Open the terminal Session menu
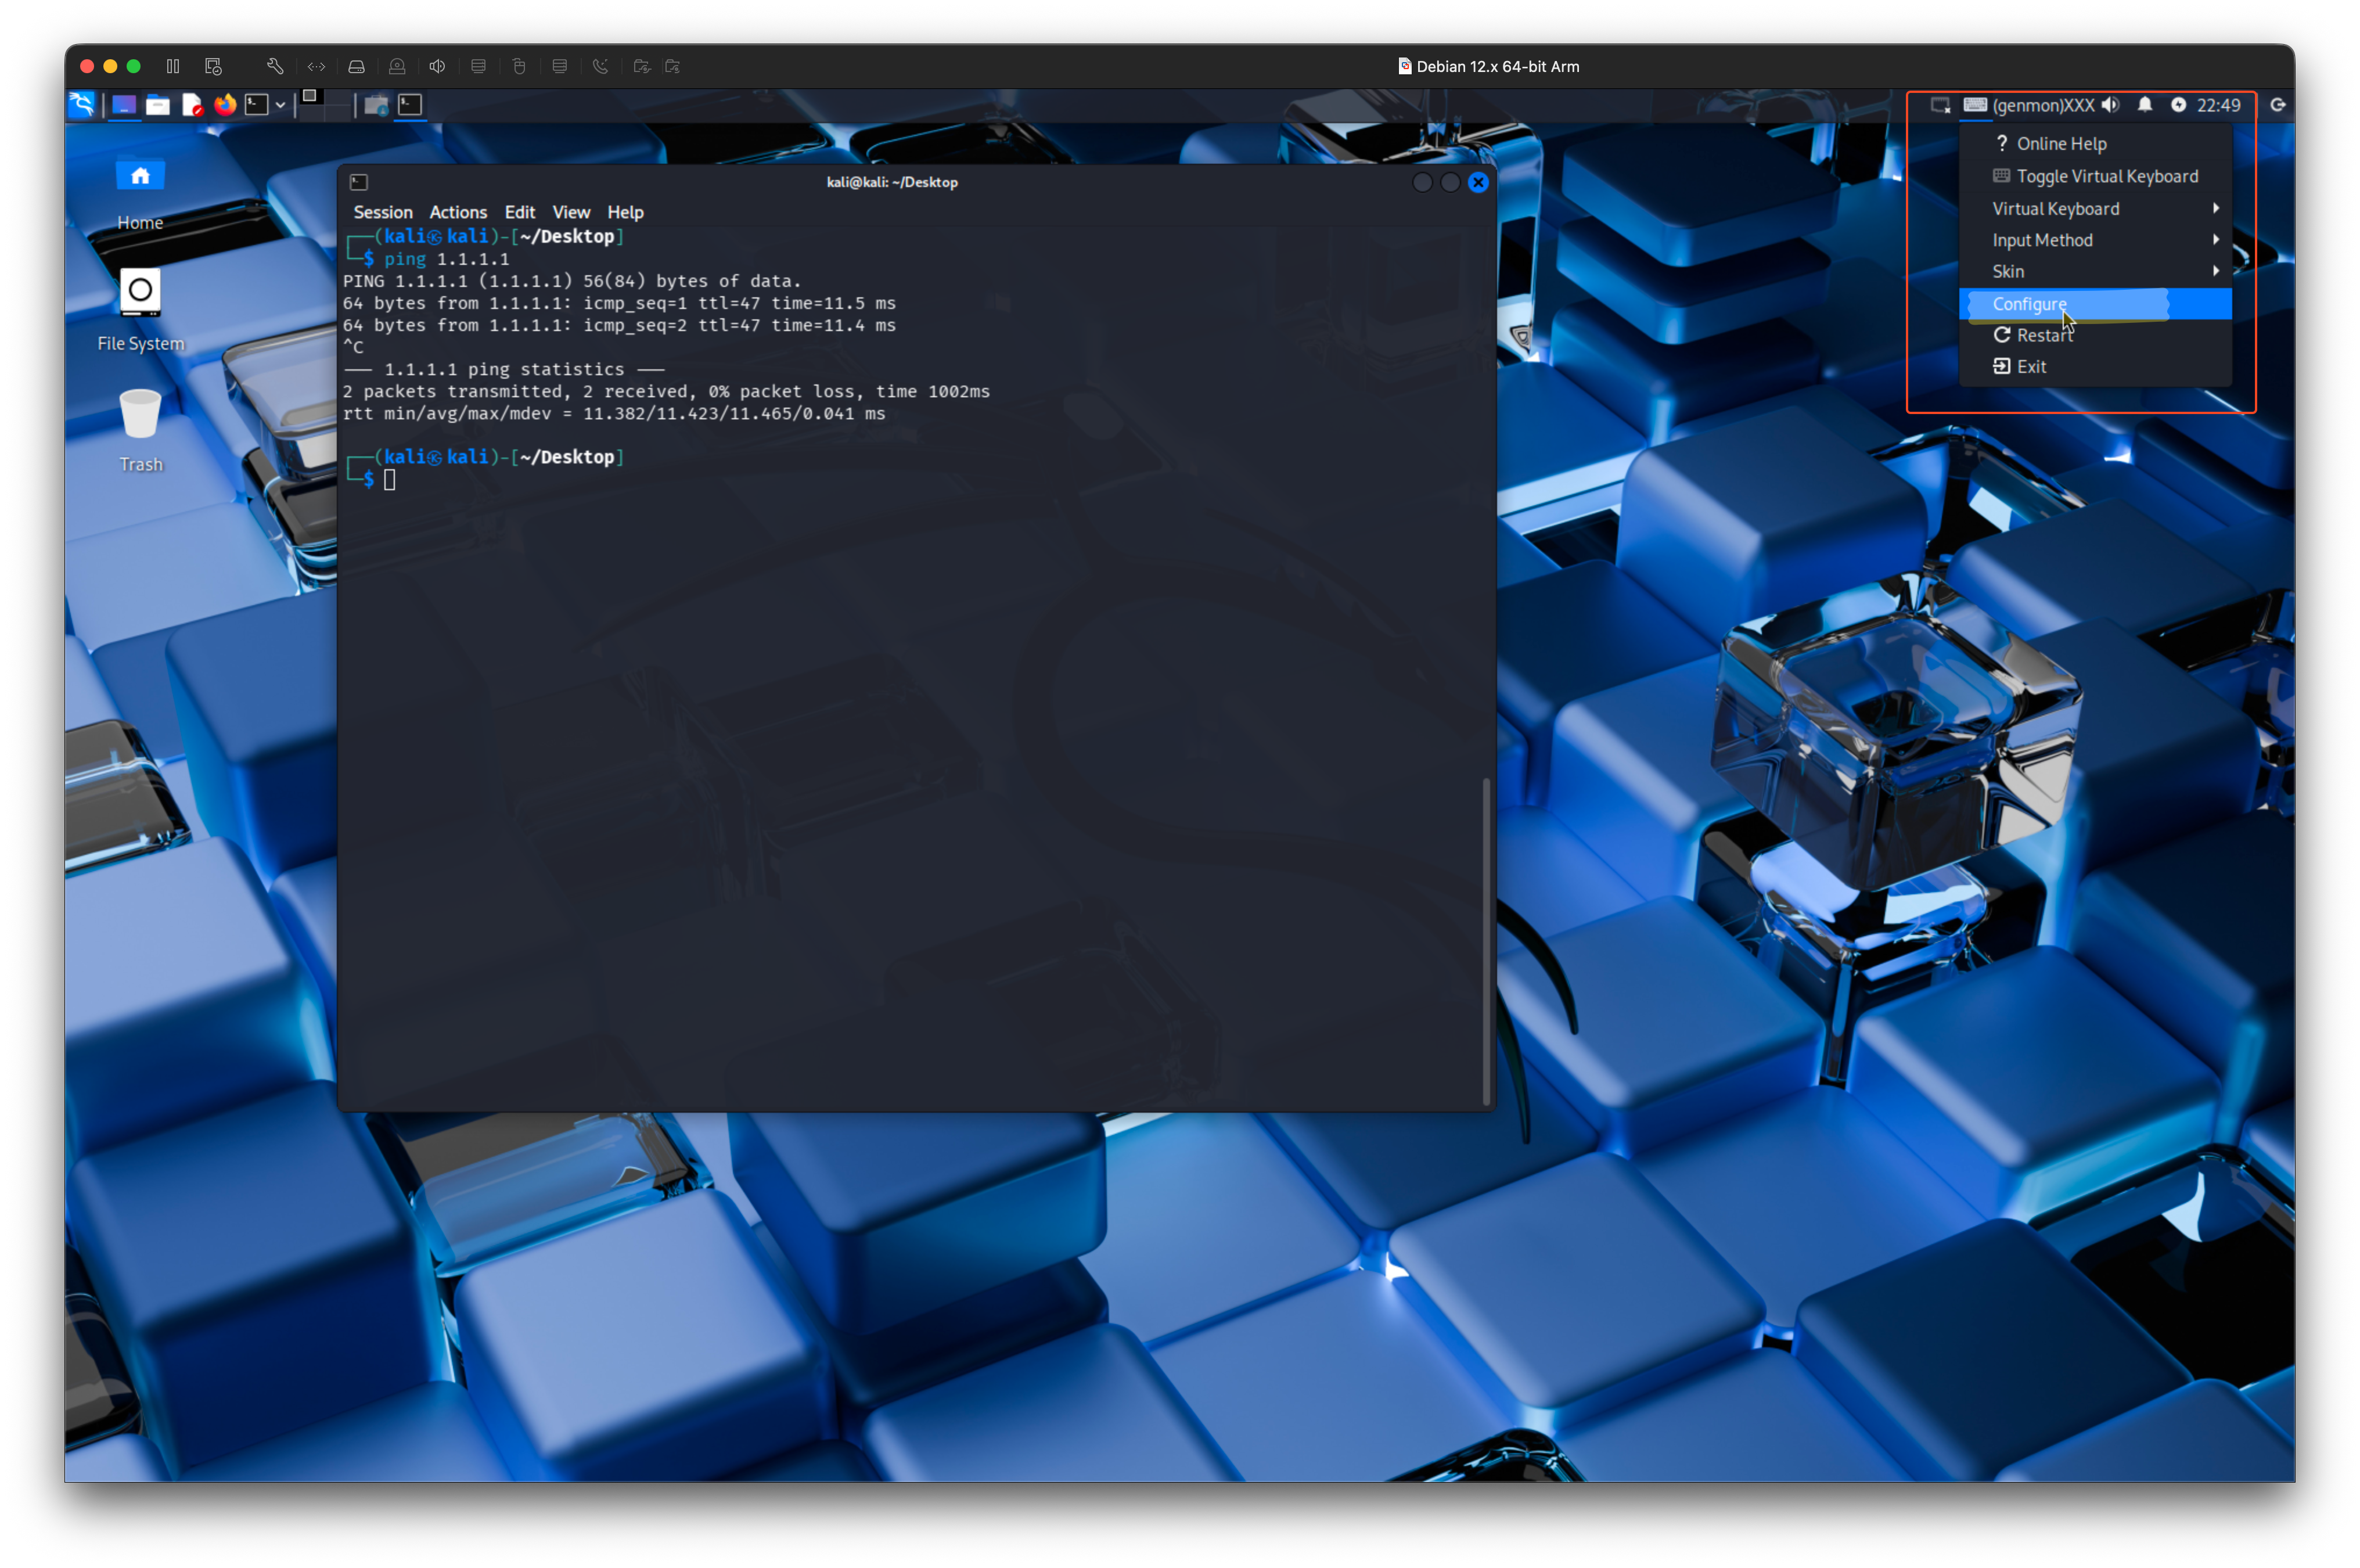Screen dimensions: 2360x1568 (383, 212)
